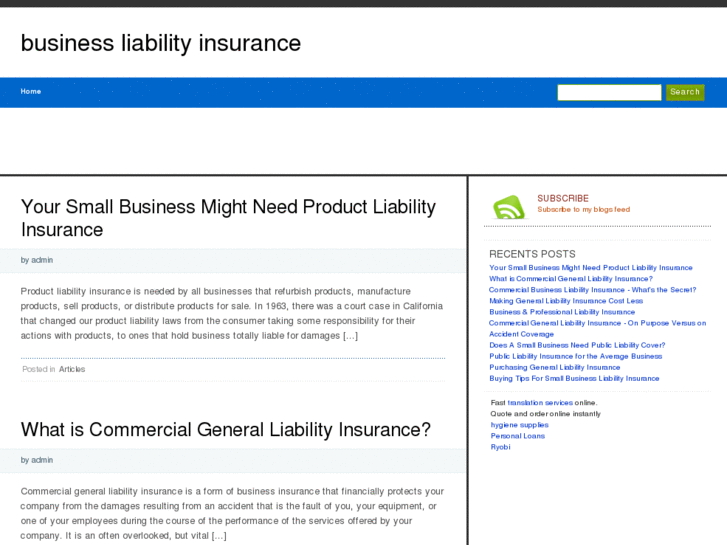Screen dimensions: 727x545
Task: Click the 'Personal Loans' sidebar link
Action: [x=517, y=436]
